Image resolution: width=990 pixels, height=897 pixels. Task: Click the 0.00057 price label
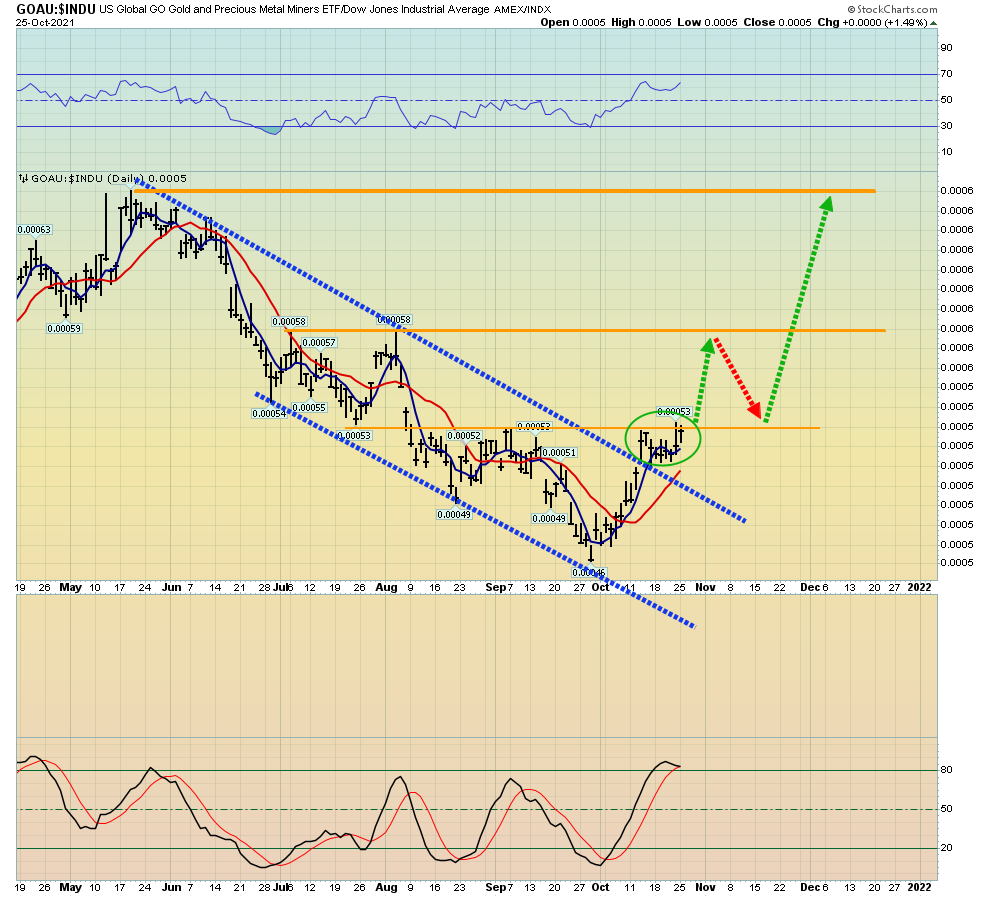(318, 343)
